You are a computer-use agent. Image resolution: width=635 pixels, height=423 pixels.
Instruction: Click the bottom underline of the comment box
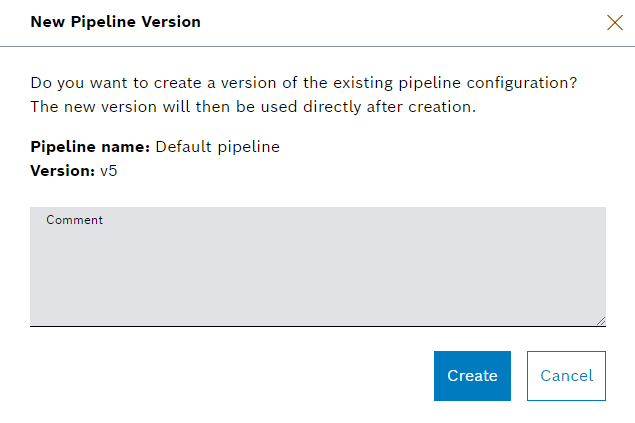tap(317, 325)
